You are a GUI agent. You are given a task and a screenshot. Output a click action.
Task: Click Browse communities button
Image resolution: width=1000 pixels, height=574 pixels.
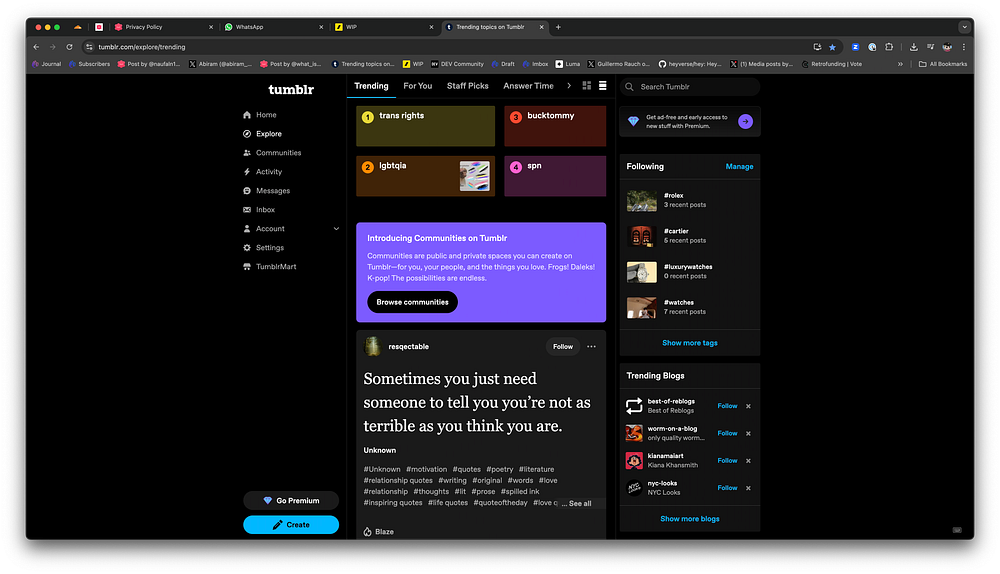click(x=412, y=302)
